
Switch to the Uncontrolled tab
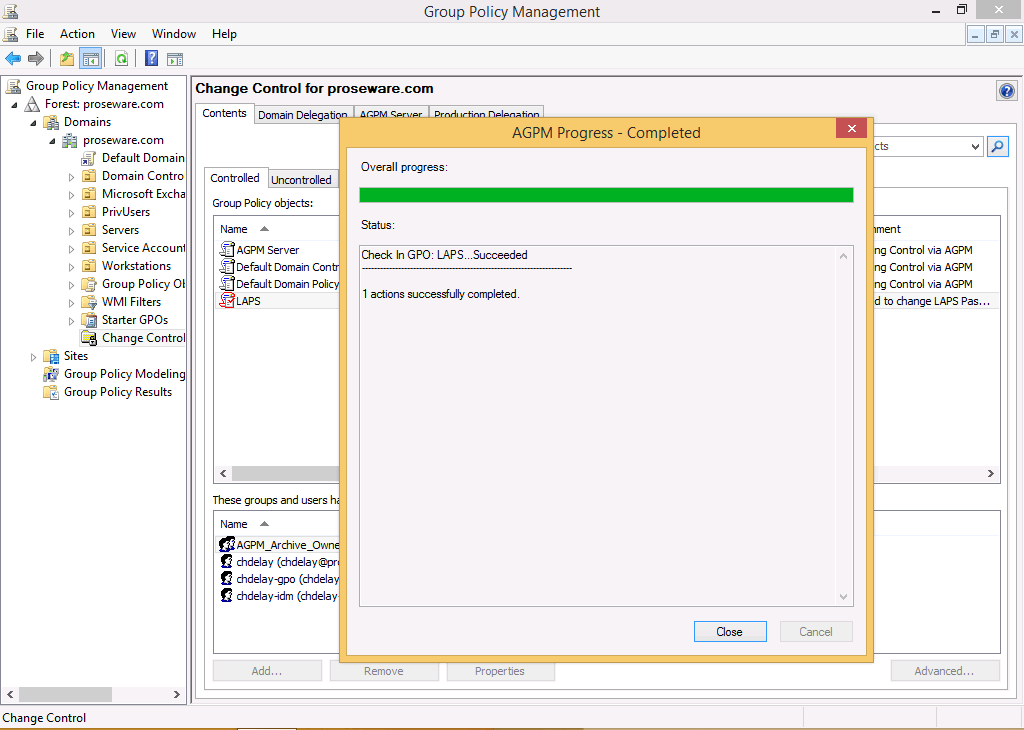point(301,180)
